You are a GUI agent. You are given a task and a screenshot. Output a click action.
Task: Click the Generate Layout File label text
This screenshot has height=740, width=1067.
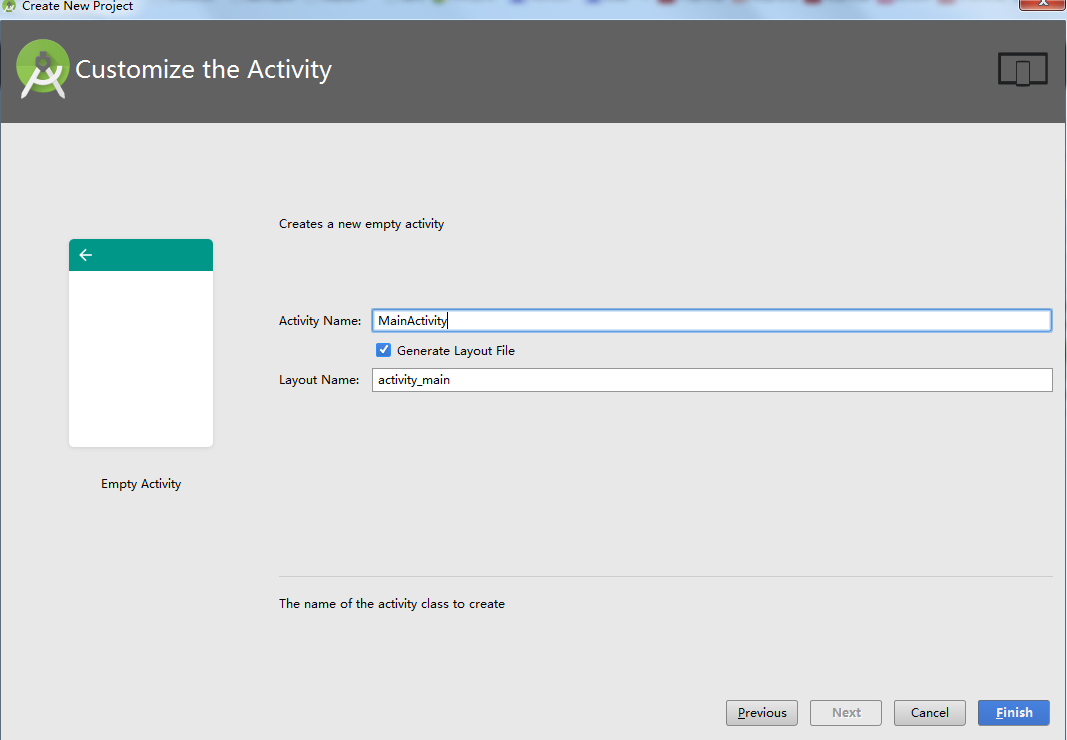[x=456, y=351]
